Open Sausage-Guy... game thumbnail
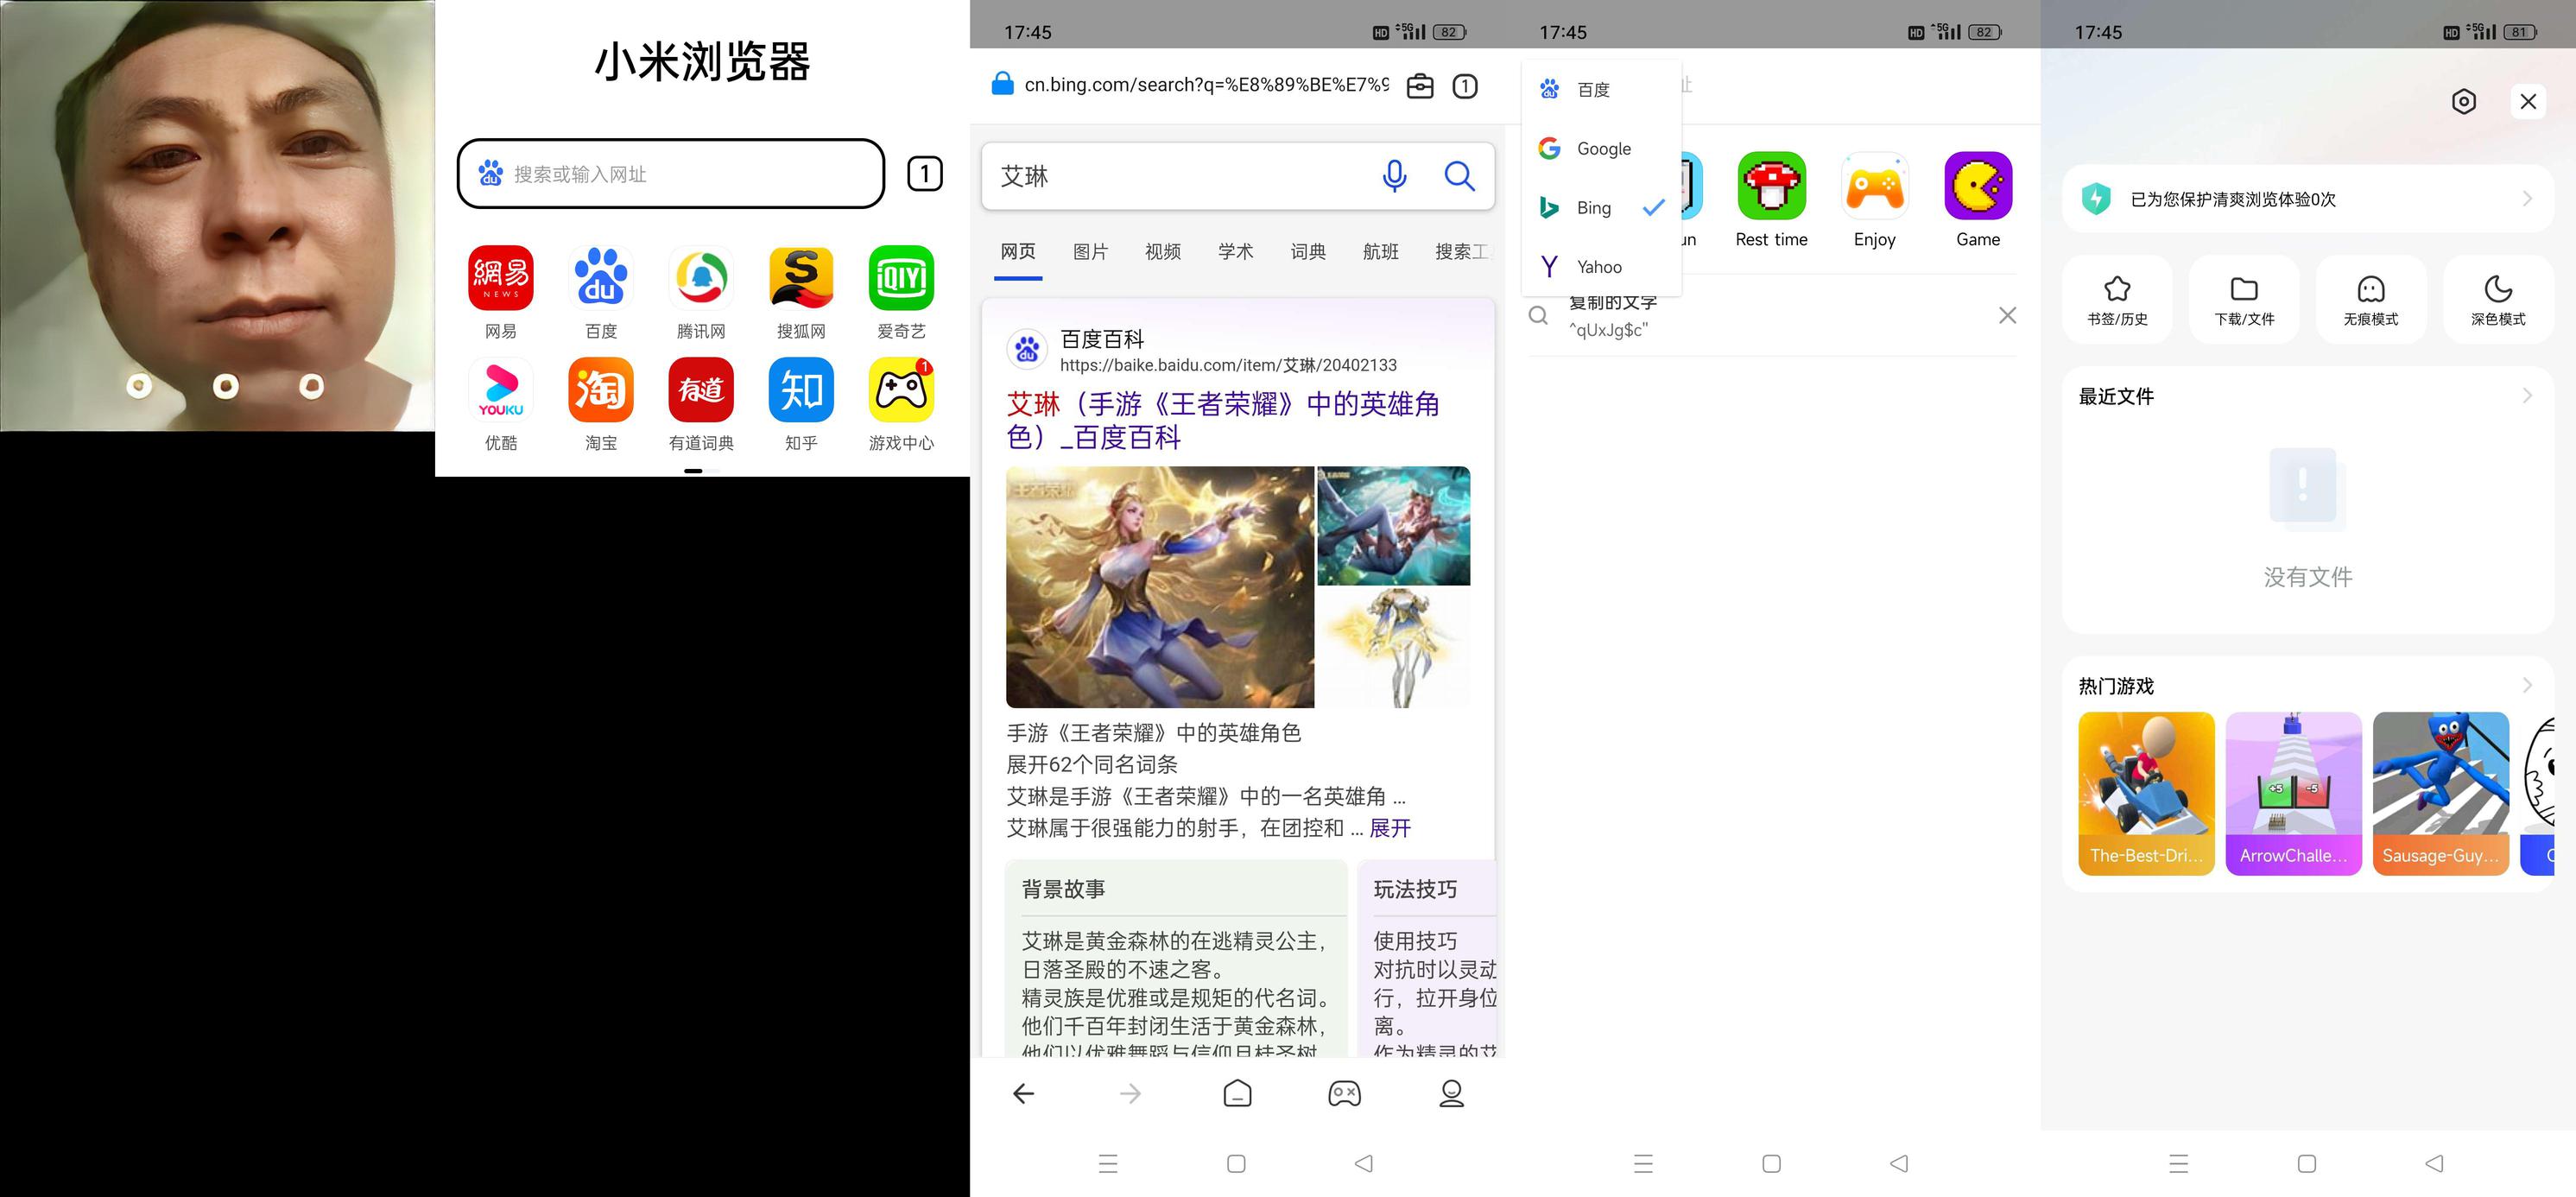 point(2441,794)
